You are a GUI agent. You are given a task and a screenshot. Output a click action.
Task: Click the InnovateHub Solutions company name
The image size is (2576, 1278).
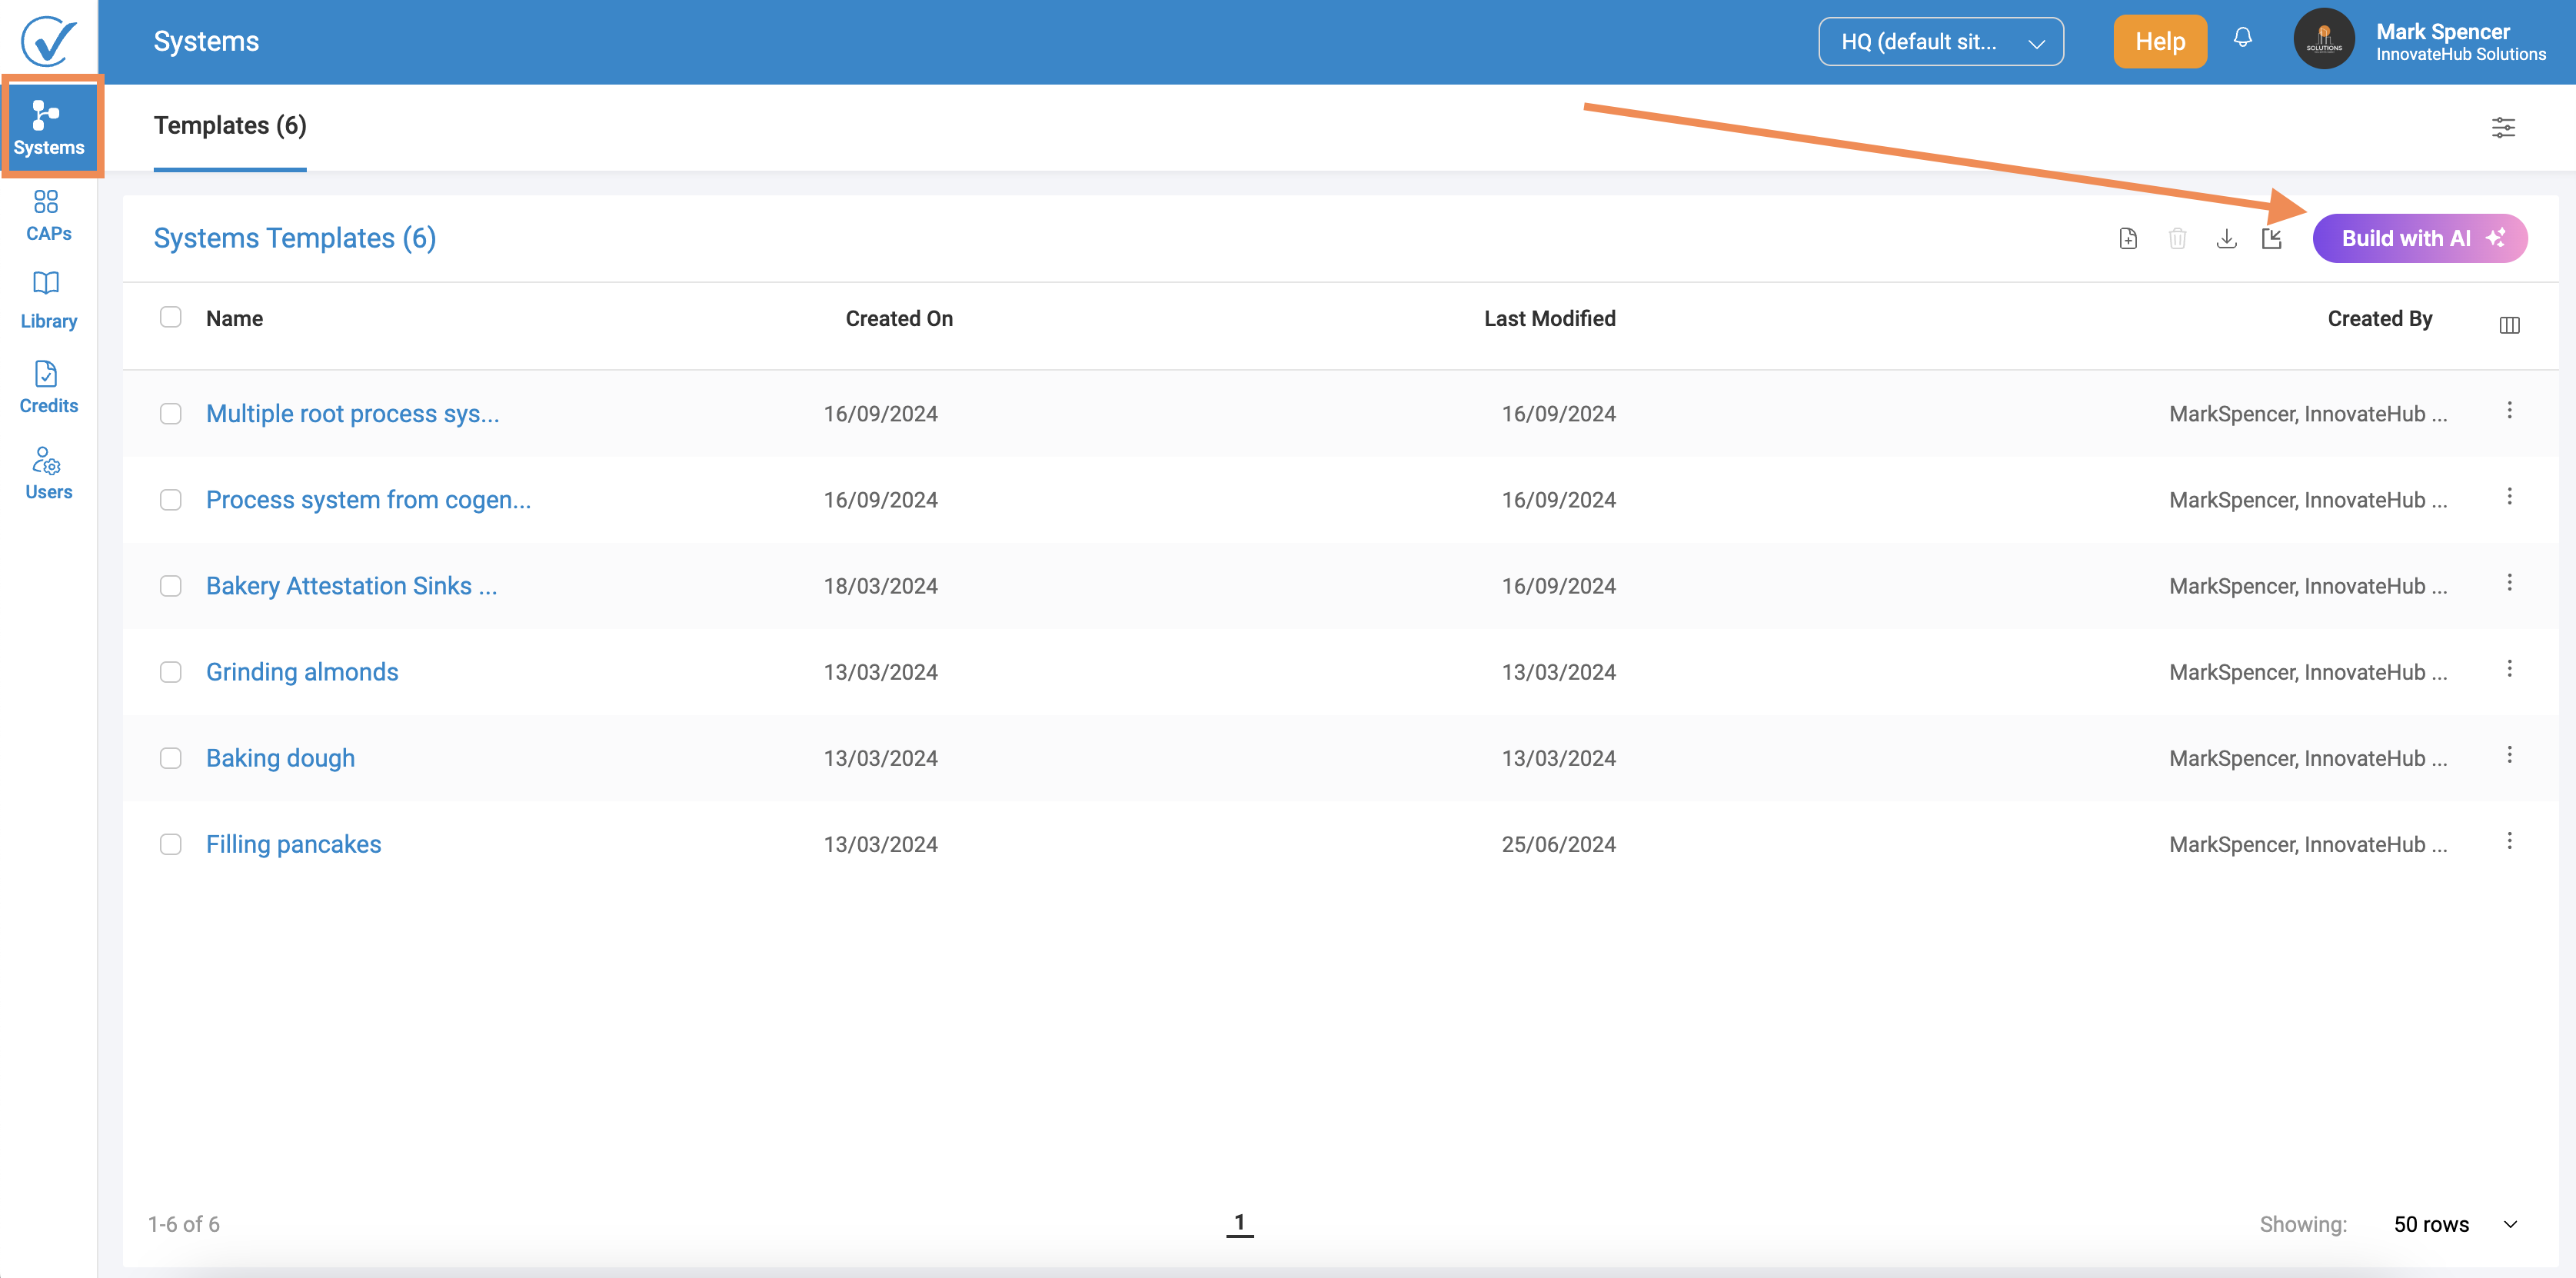coord(2460,55)
